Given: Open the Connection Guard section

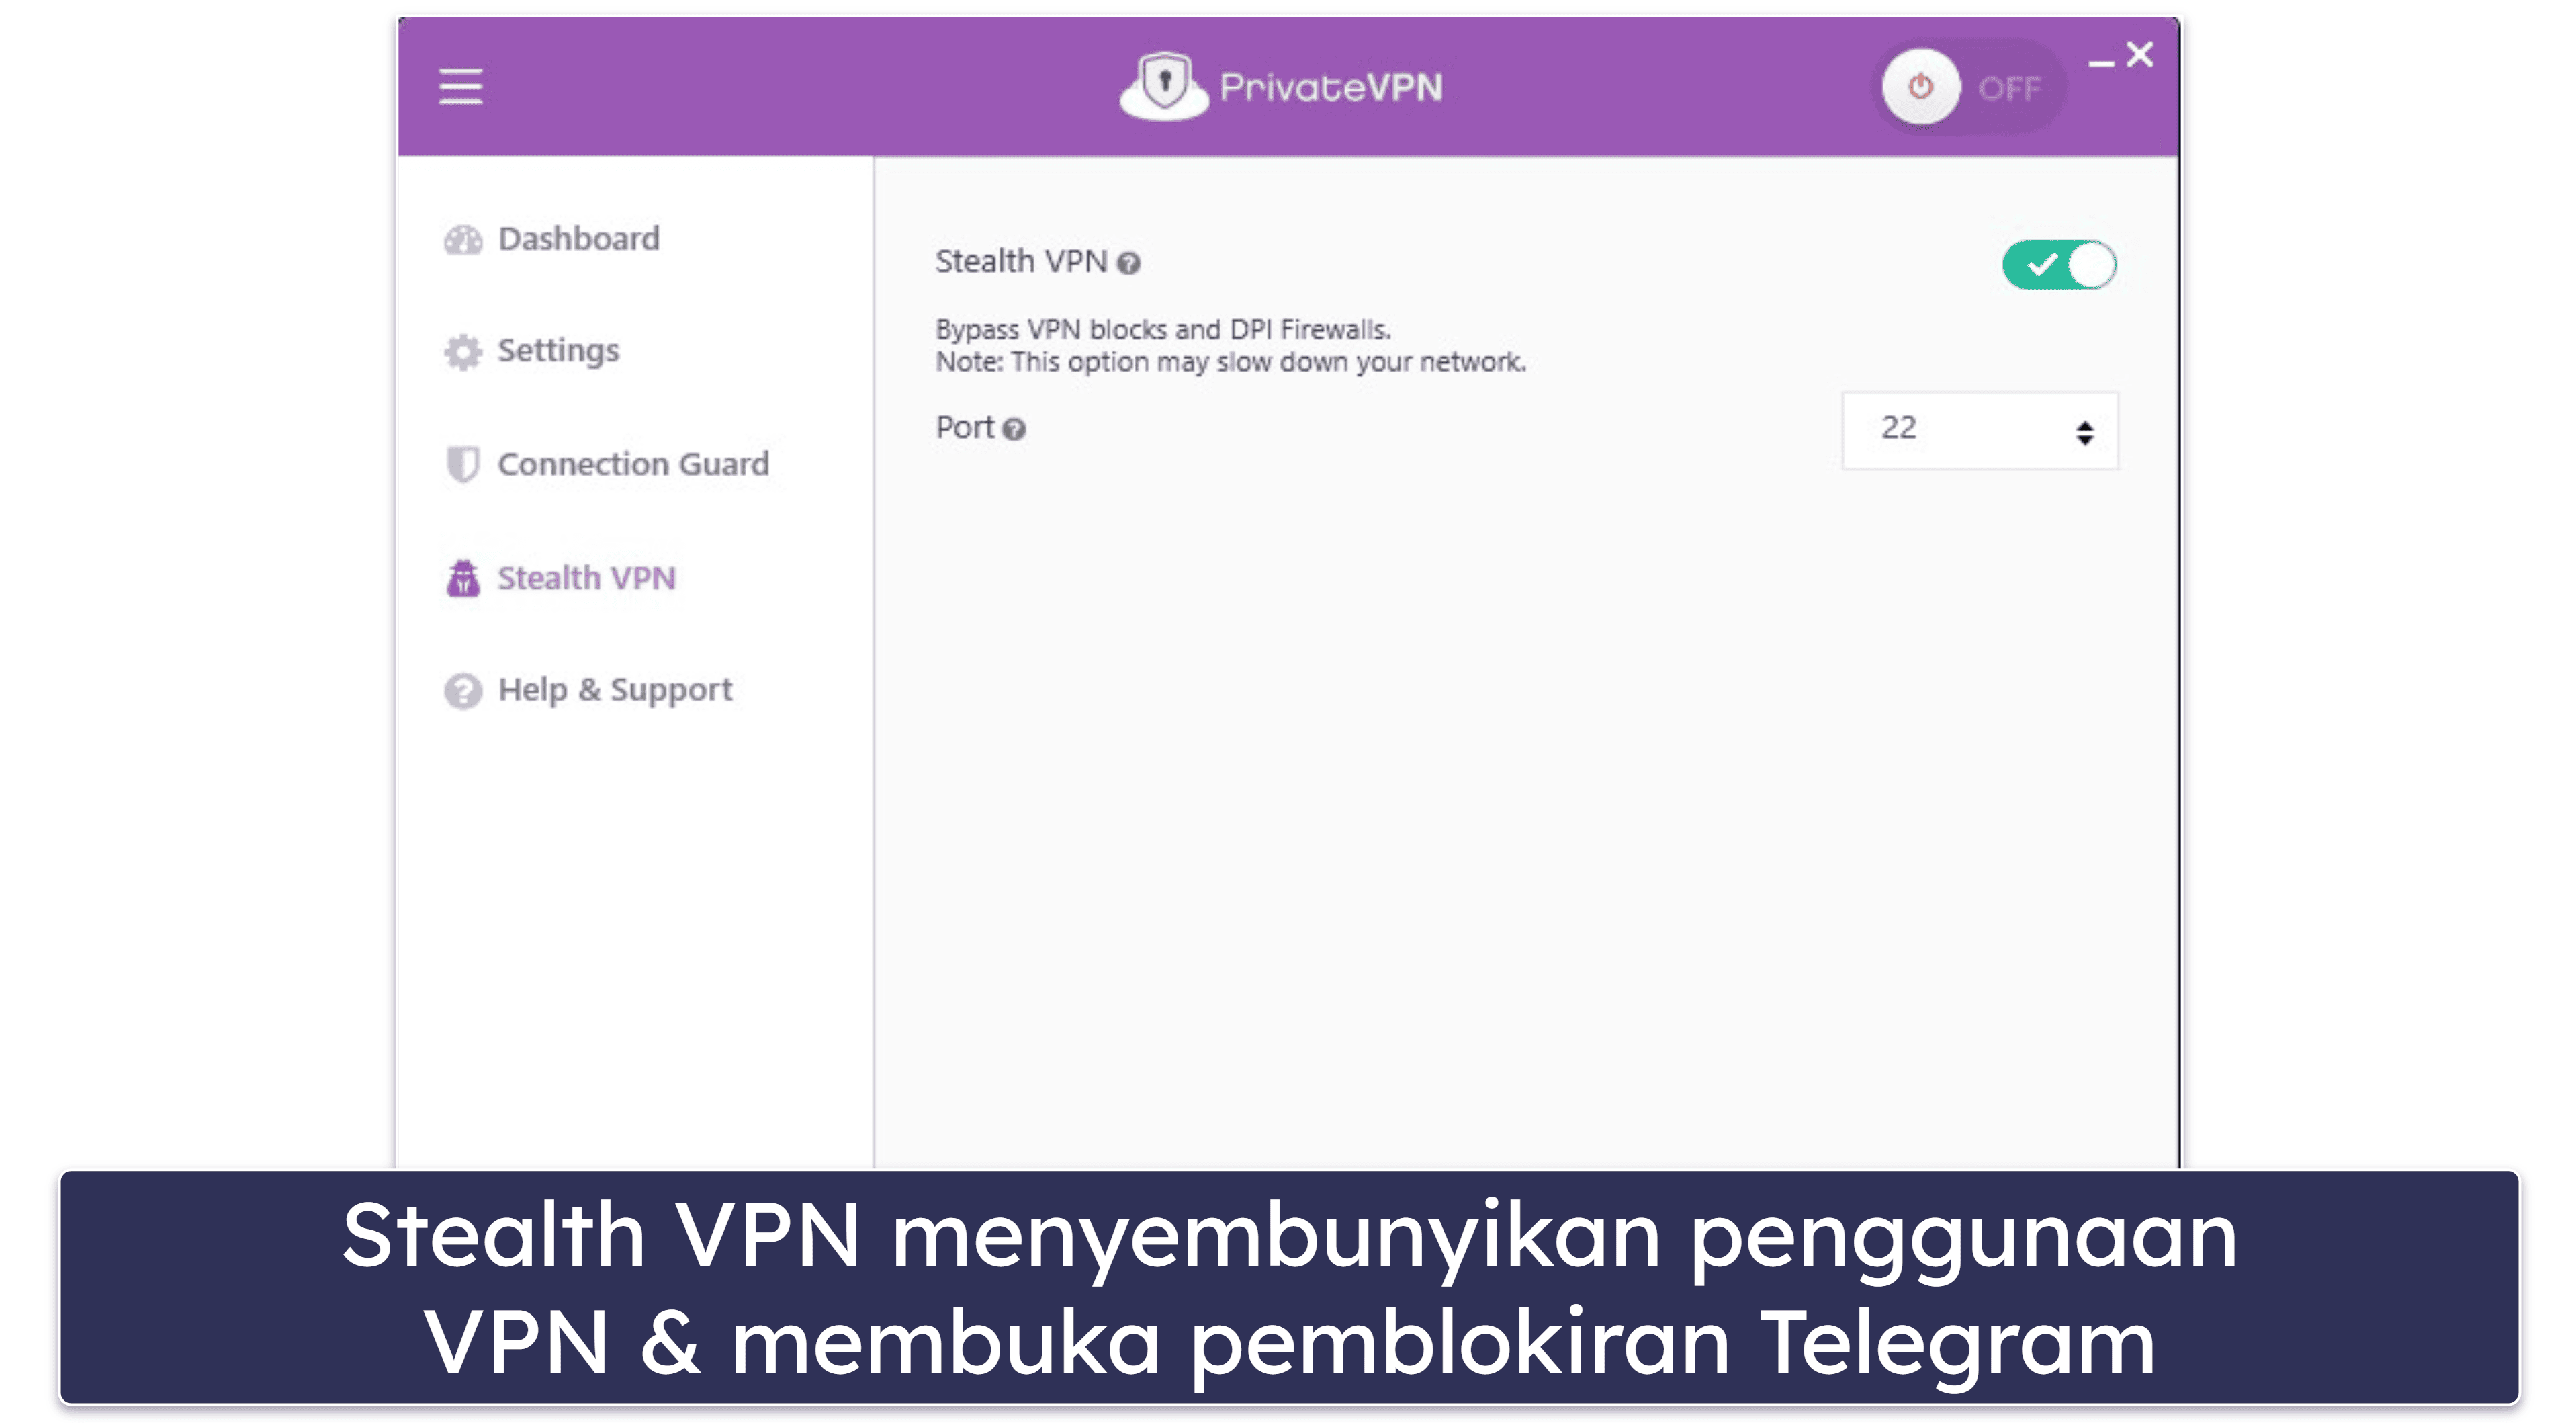Looking at the screenshot, I should click(611, 463).
